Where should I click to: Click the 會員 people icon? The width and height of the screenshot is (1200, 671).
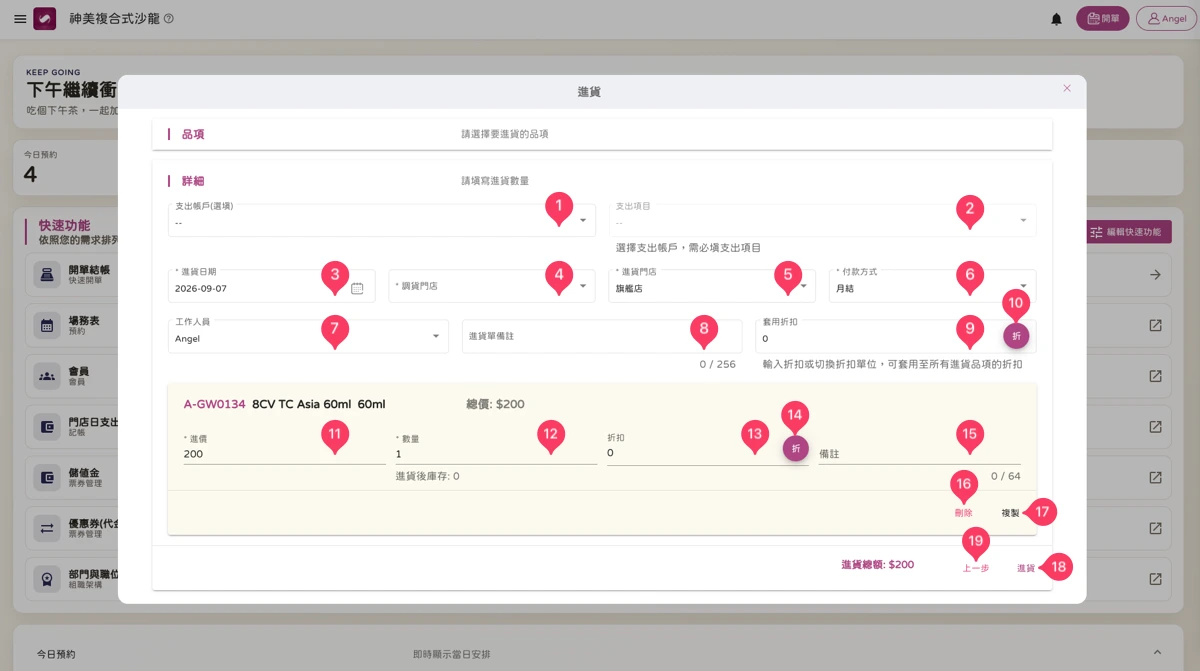click(x=47, y=376)
